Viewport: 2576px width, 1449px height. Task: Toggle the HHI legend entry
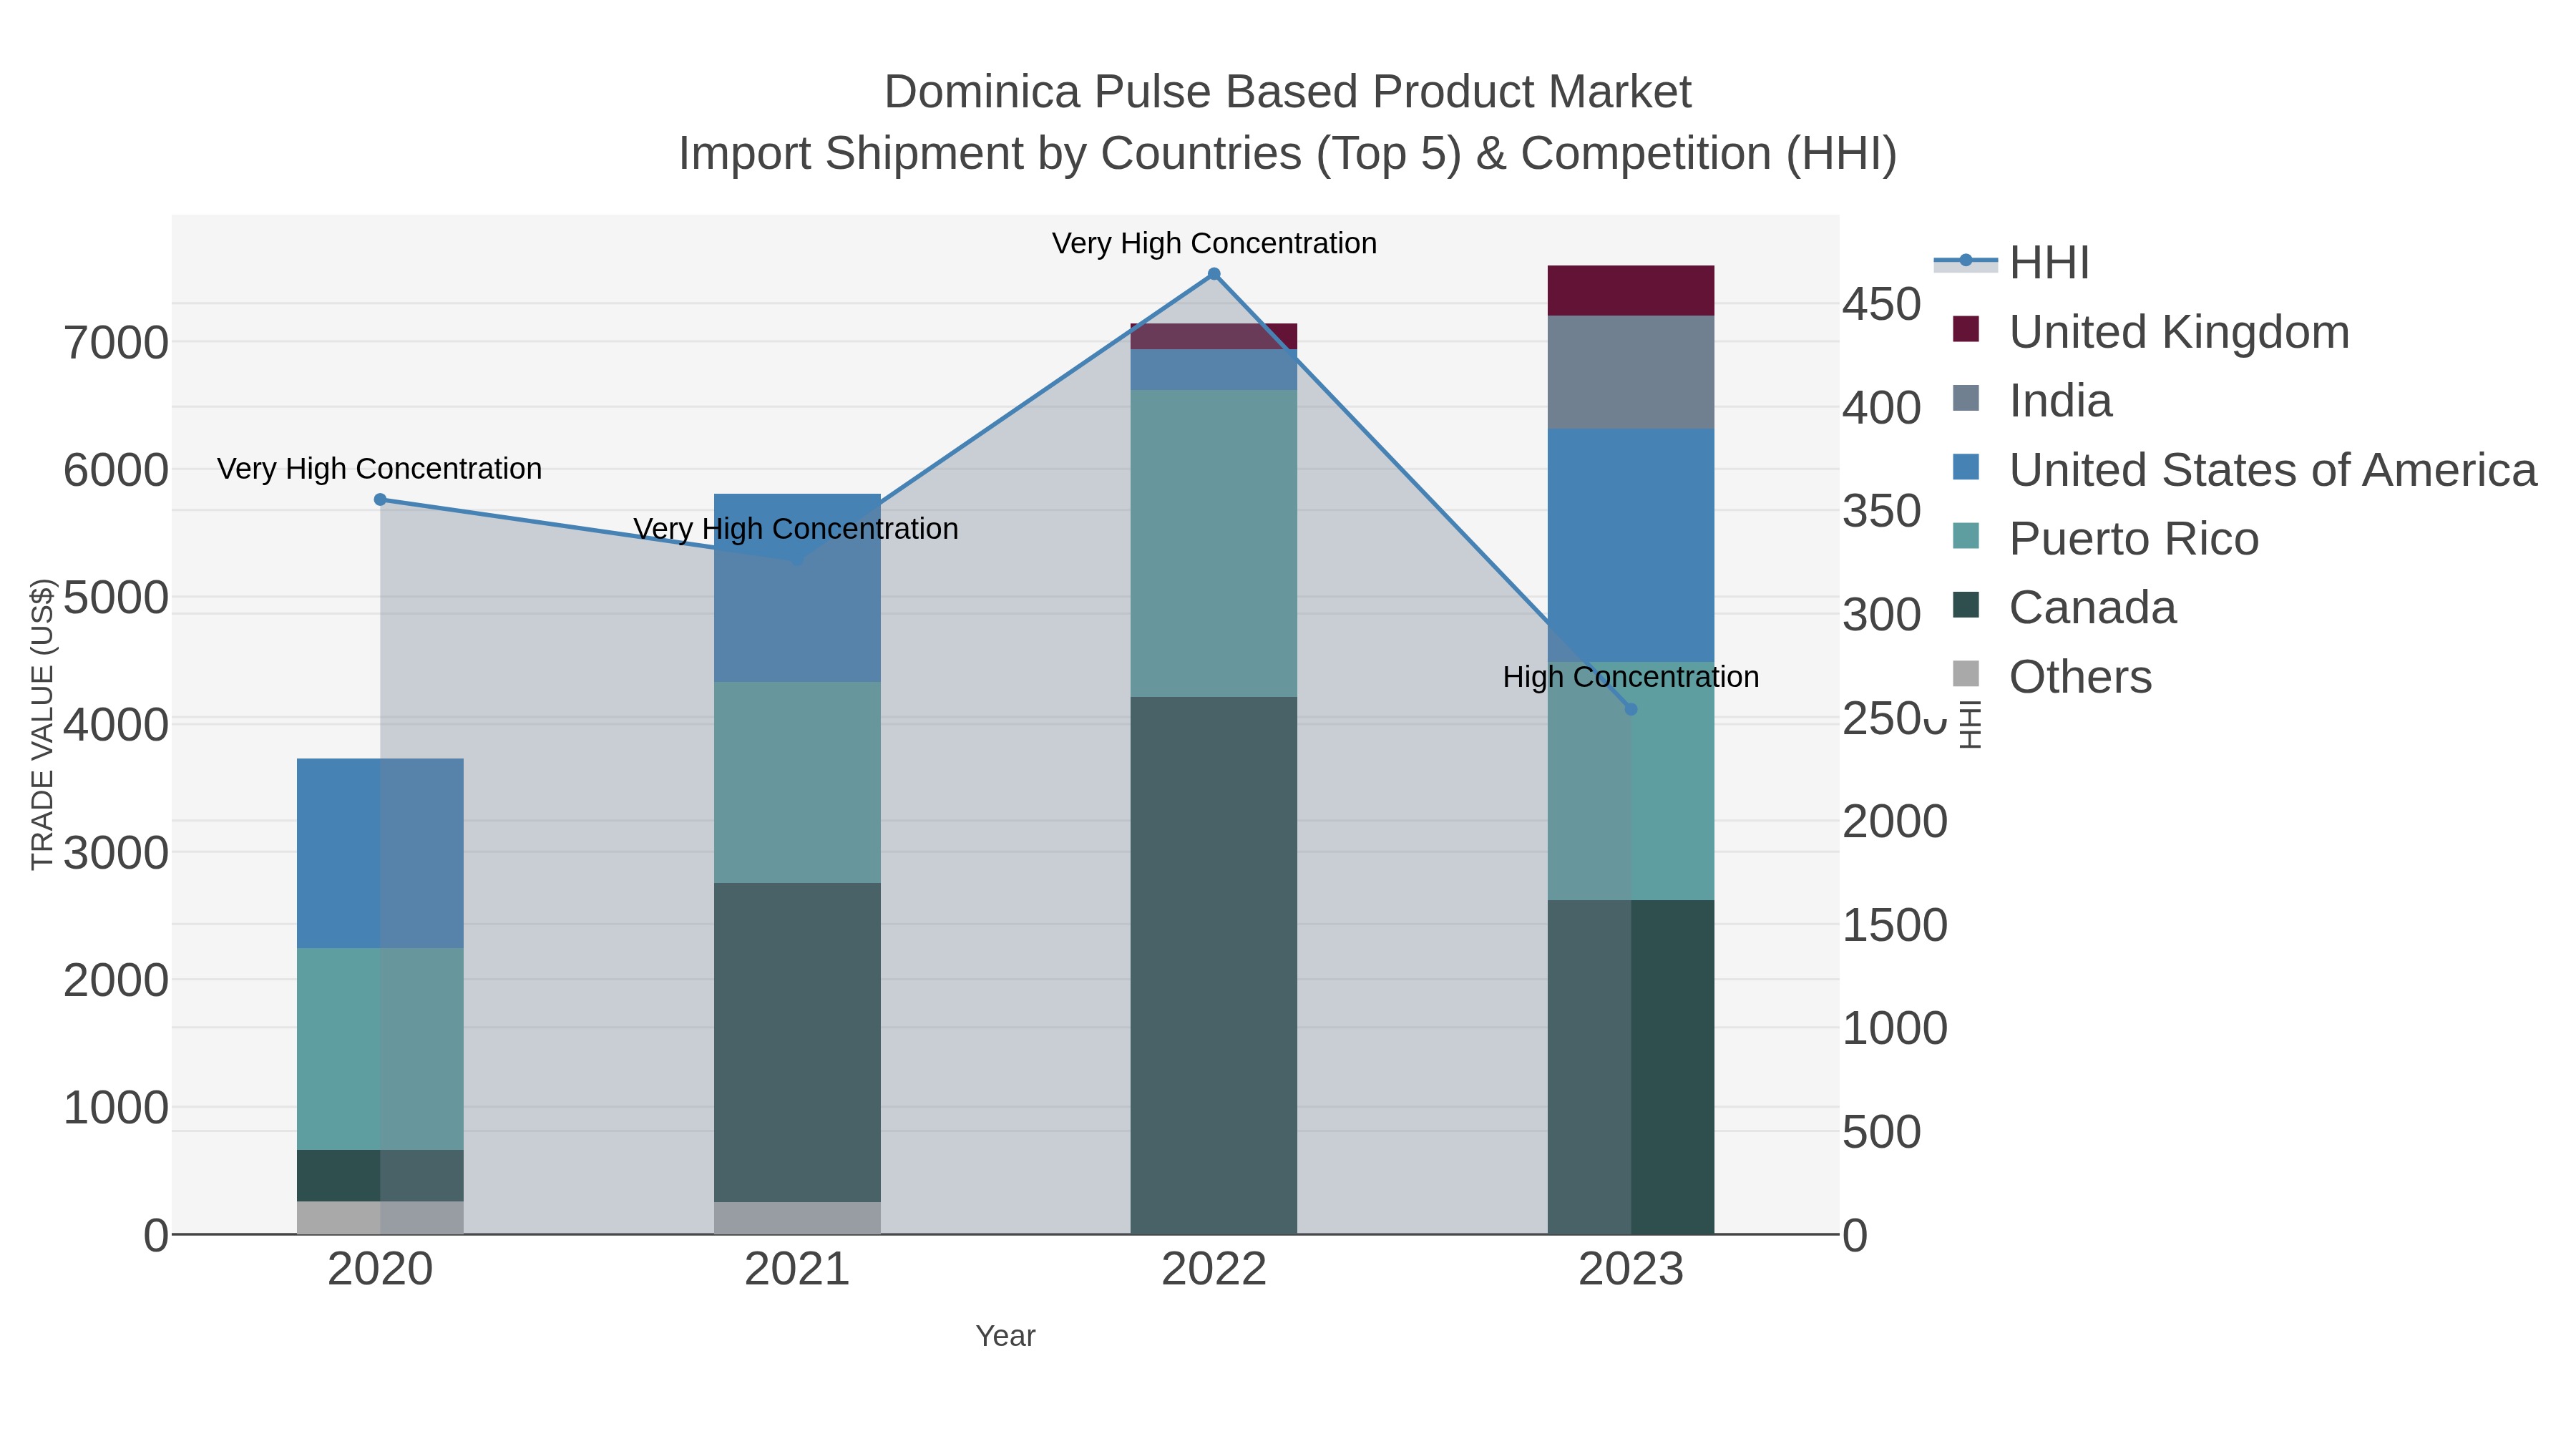[x=2012, y=263]
